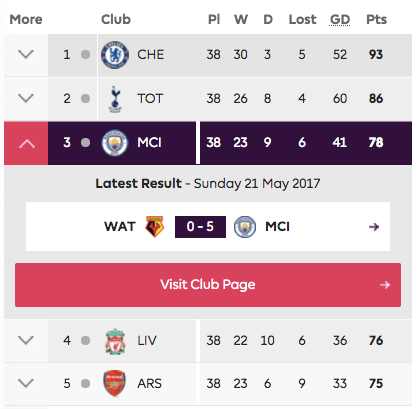The height and width of the screenshot is (409, 418).
Task: Click the Watford crest in latest result
Action: click(x=154, y=227)
